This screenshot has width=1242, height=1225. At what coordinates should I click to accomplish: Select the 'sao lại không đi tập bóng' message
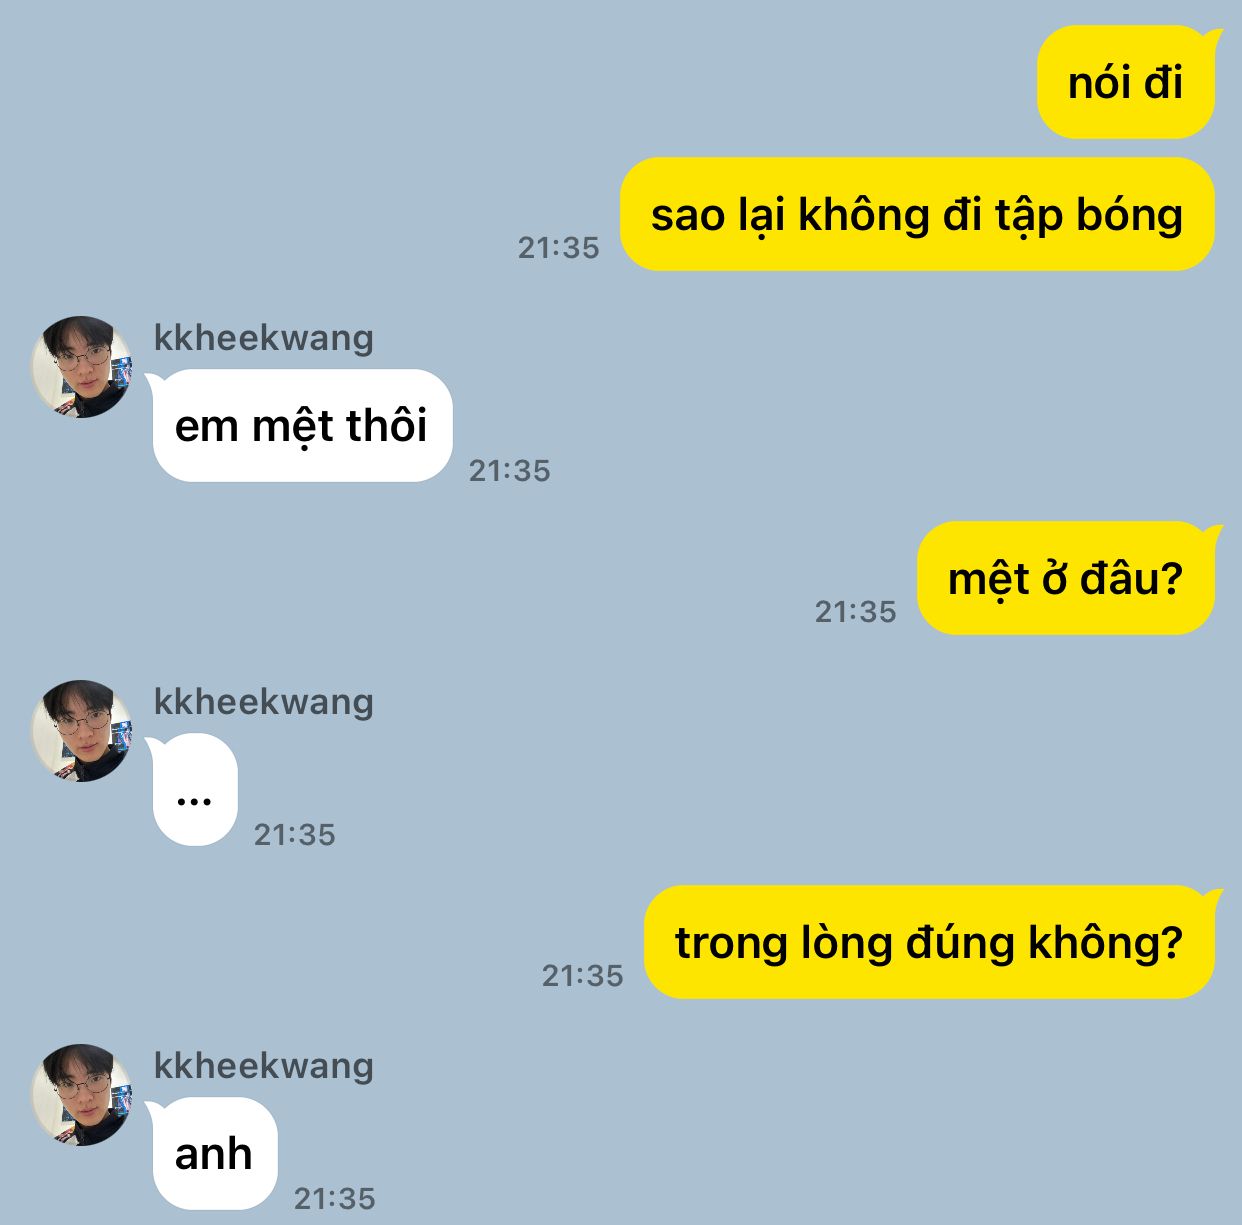click(x=918, y=214)
